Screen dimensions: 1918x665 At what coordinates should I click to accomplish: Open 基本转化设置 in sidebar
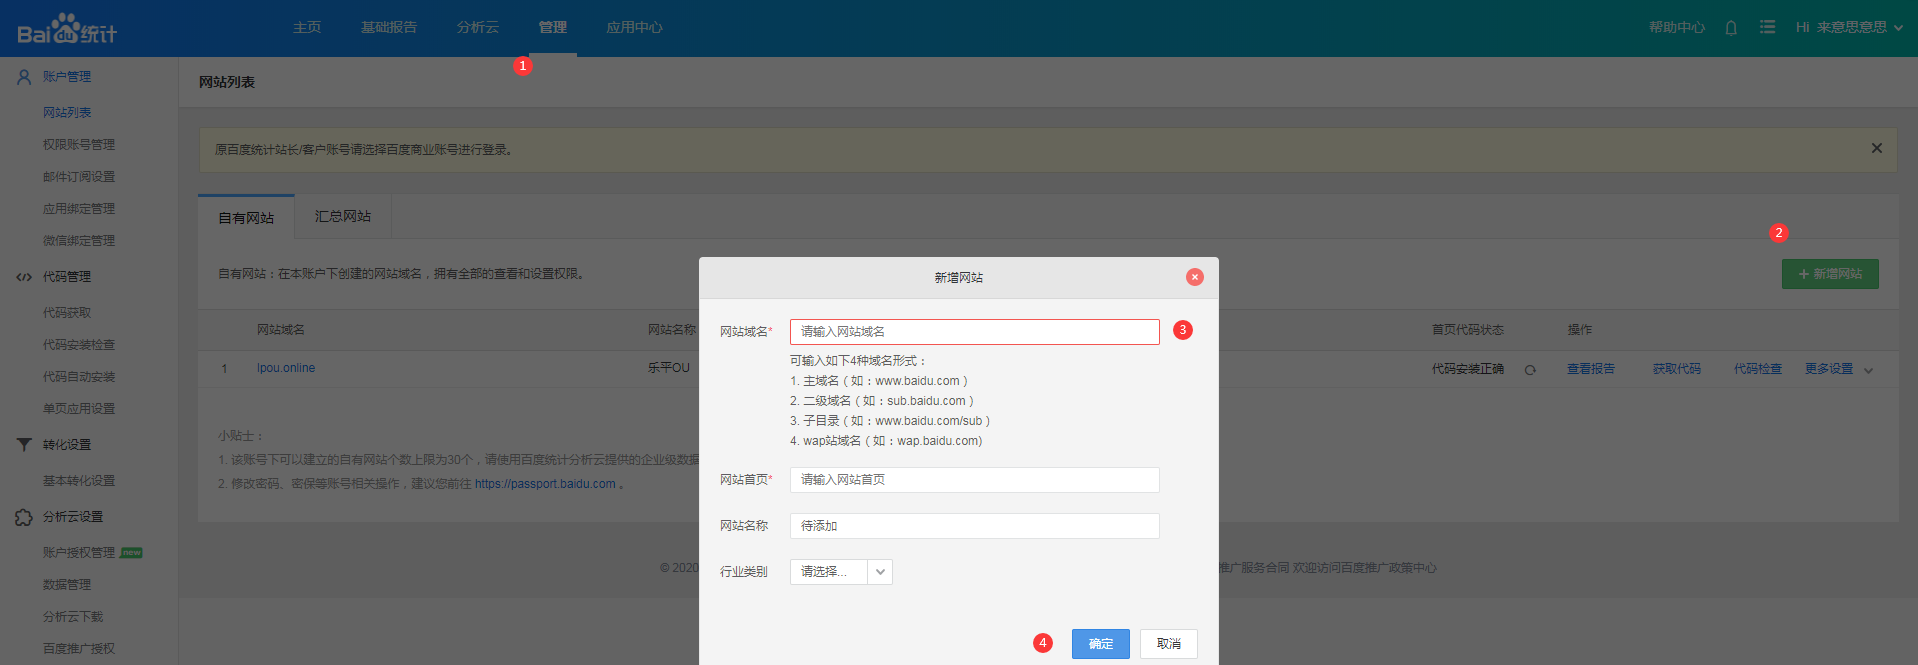79,481
